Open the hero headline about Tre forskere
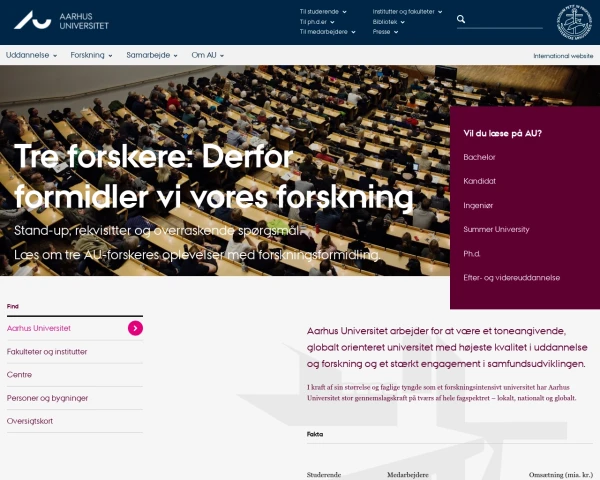The width and height of the screenshot is (600, 480). coord(213,177)
